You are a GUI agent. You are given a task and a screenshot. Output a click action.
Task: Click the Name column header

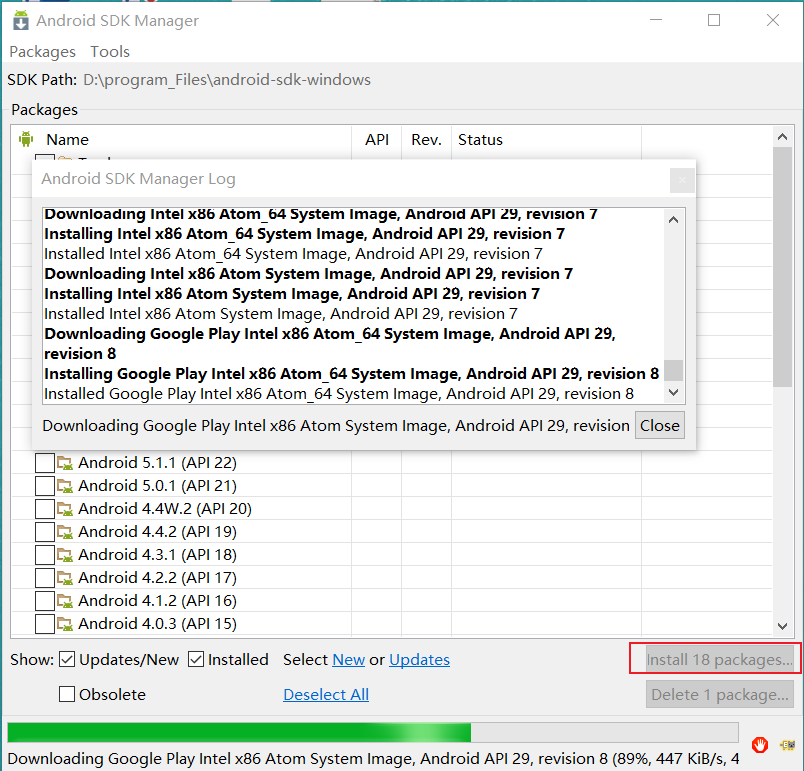[67, 140]
